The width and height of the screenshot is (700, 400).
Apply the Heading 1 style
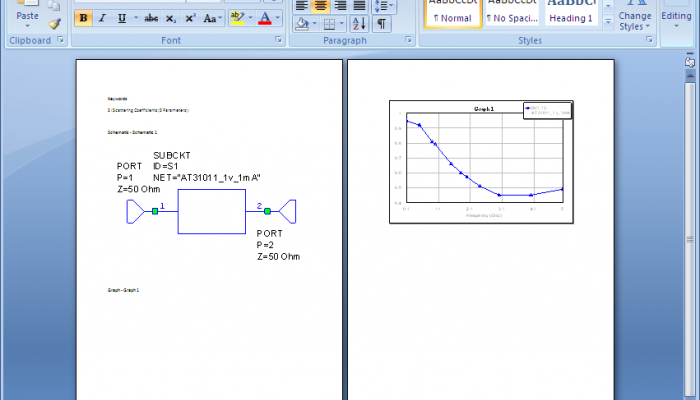(x=570, y=12)
